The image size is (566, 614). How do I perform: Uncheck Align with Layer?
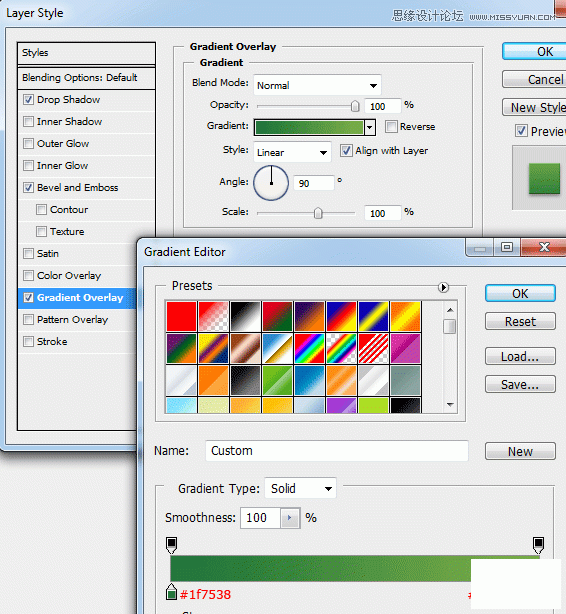tap(346, 150)
